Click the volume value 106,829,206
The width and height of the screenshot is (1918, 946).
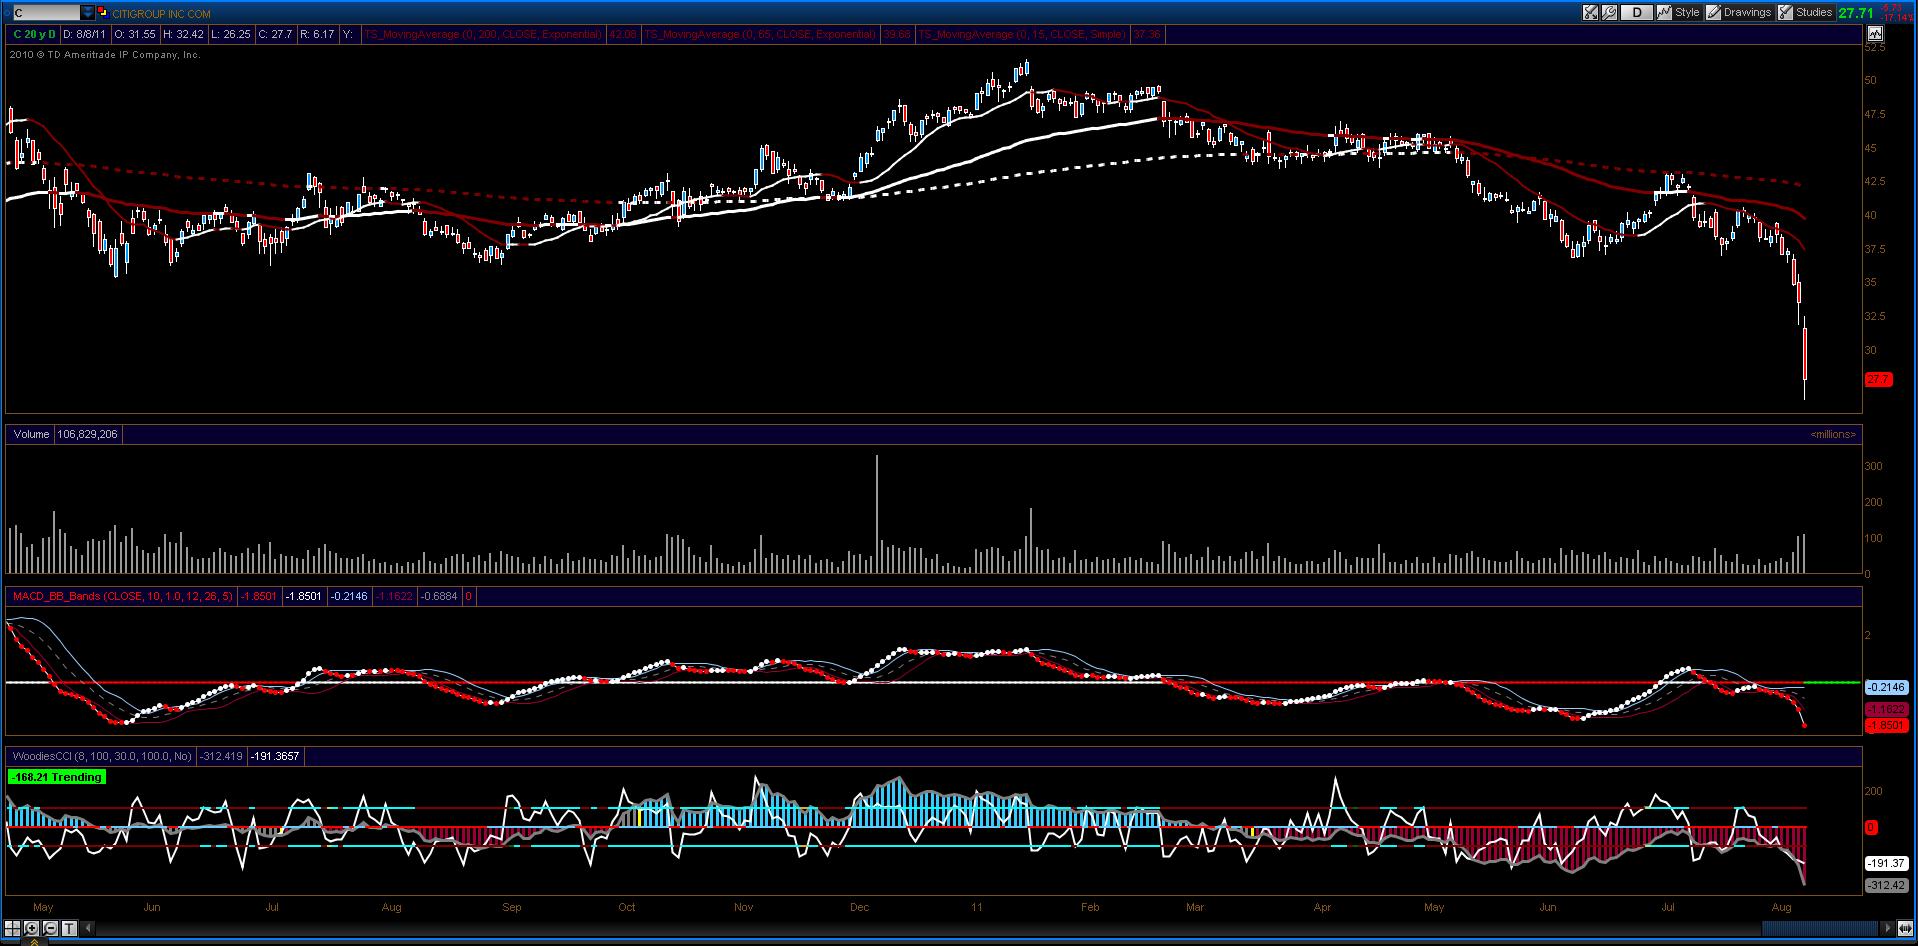point(87,434)
